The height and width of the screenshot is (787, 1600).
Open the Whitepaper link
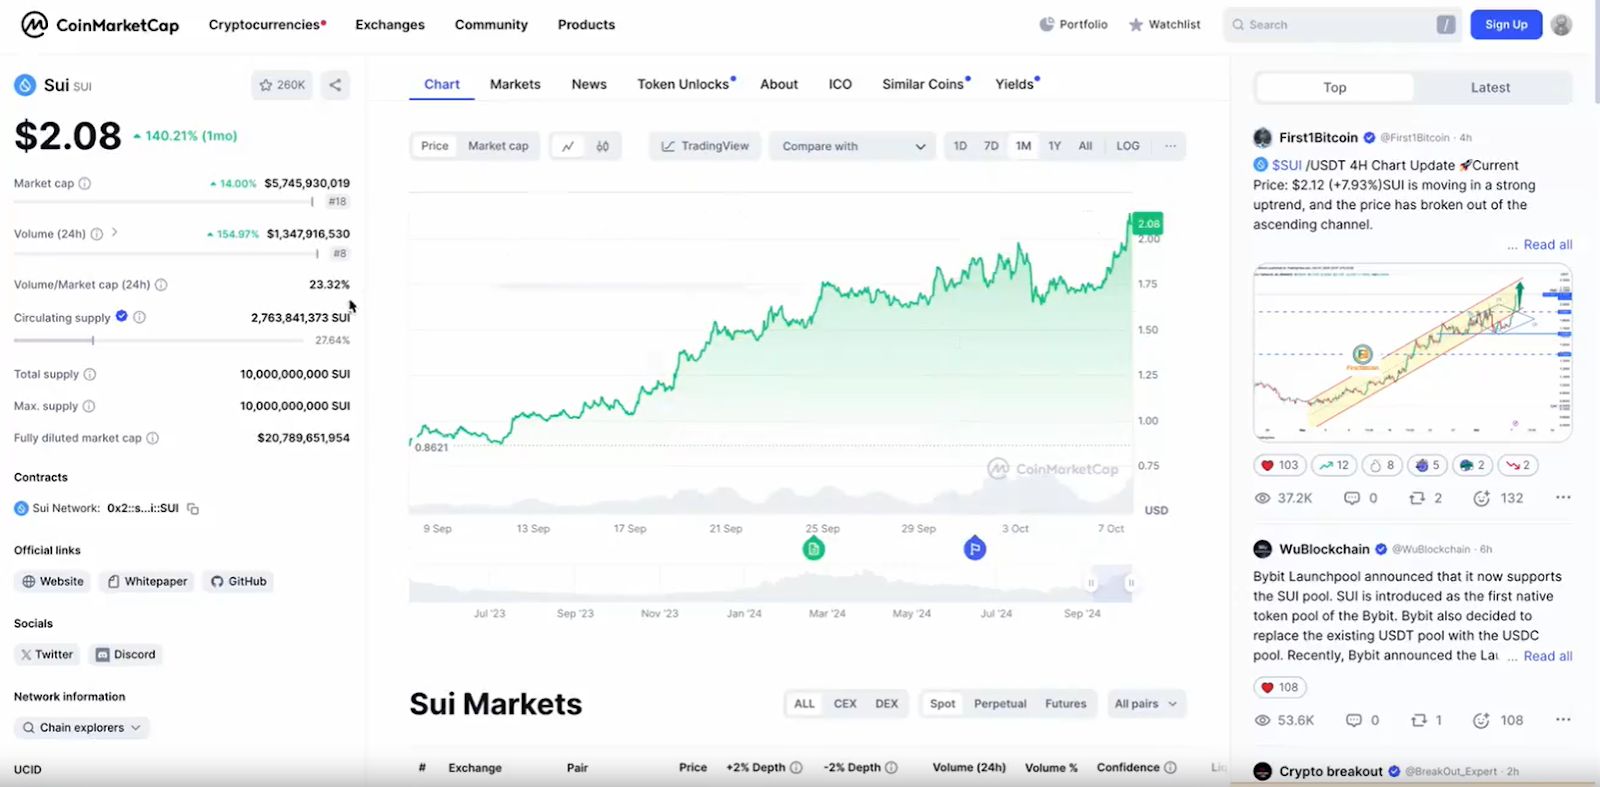(x=148, y=582)
